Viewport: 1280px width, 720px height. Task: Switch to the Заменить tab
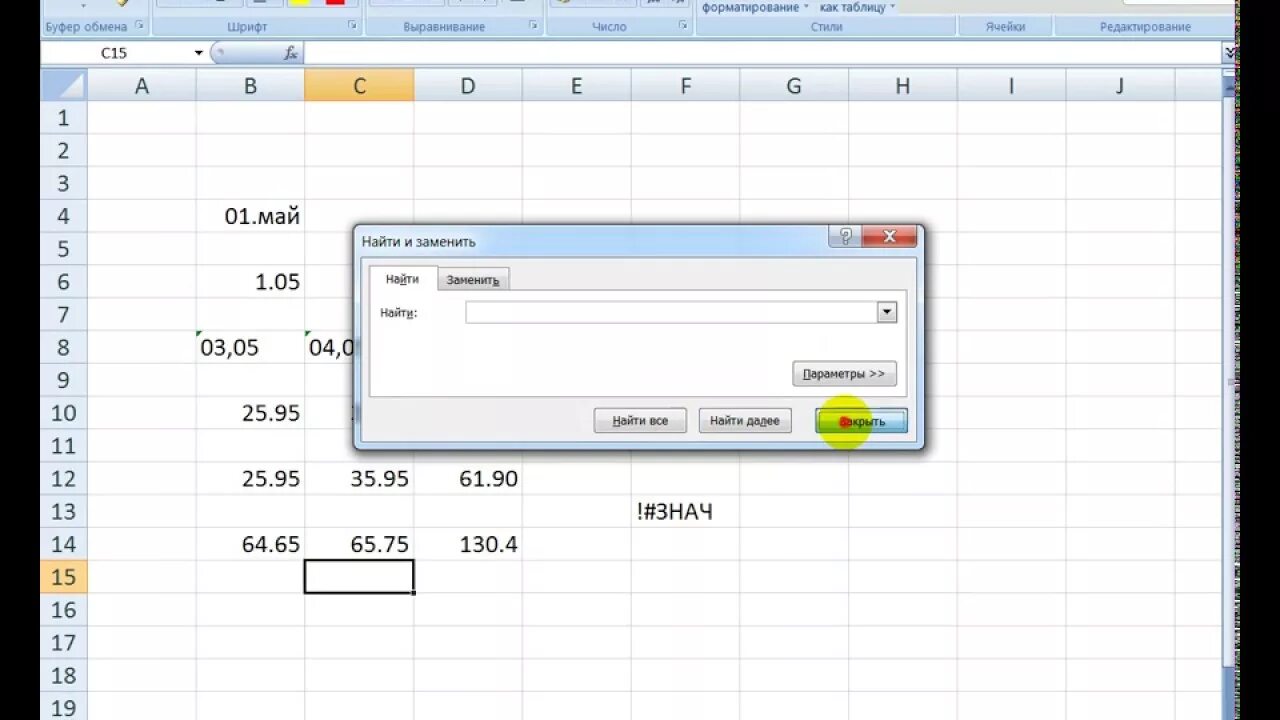473,280
